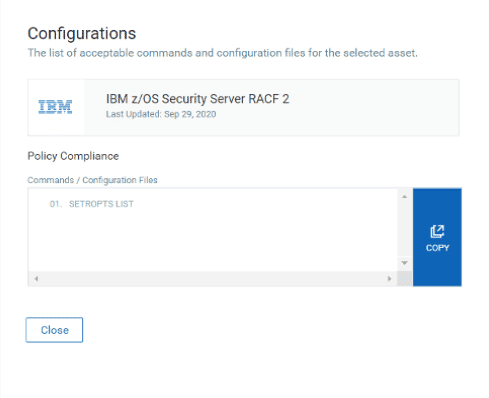Click the Commands / Configuration Files label
This screenshot has width=489, height=398.
pos(92,180)
